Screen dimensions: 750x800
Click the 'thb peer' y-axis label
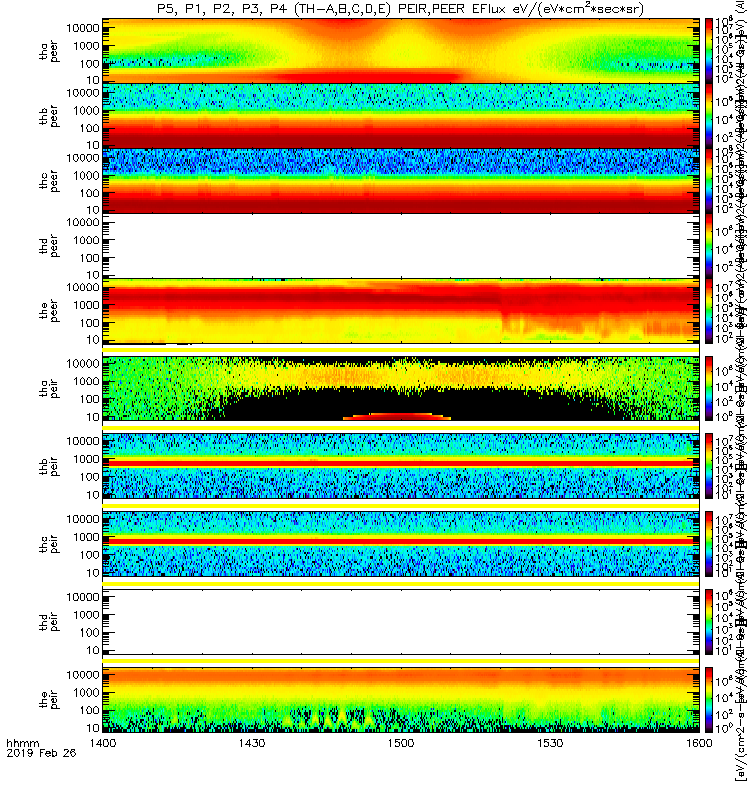coord(49,117)
